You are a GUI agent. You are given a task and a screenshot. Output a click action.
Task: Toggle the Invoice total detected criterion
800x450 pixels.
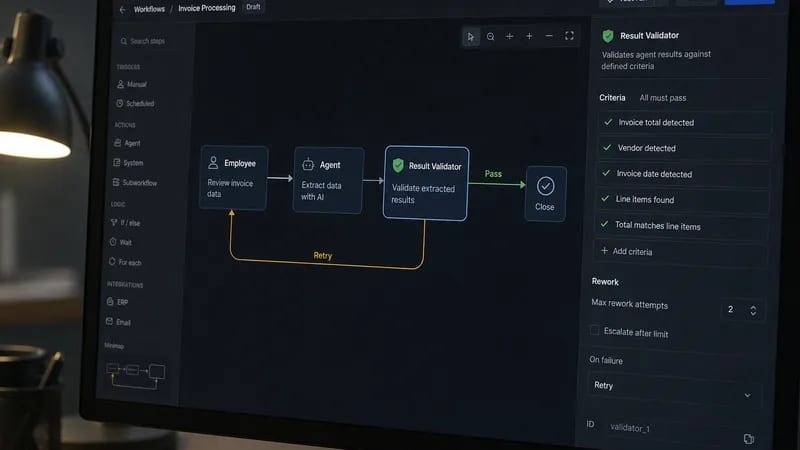click(684, 122)
